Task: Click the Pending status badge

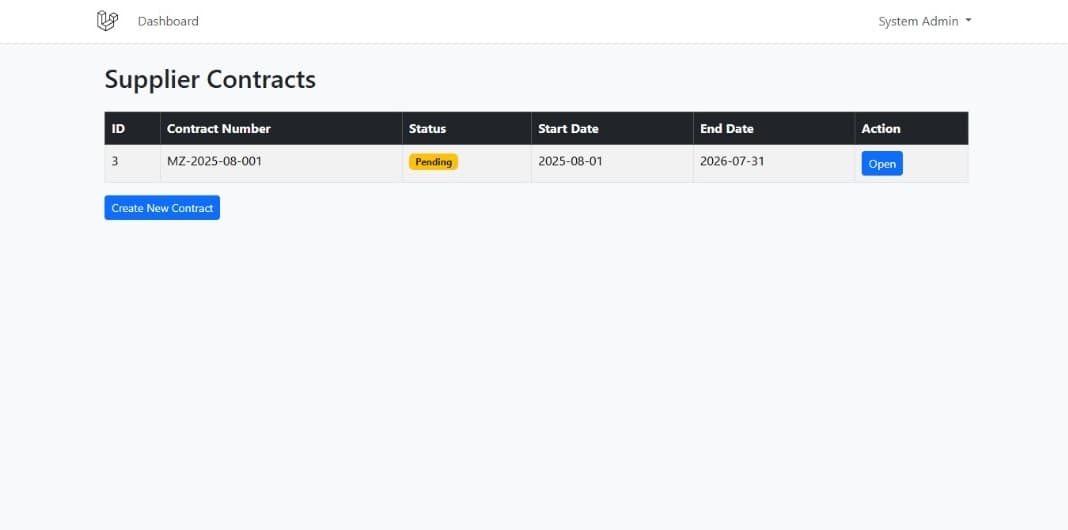Action: (x=433, y=162)
